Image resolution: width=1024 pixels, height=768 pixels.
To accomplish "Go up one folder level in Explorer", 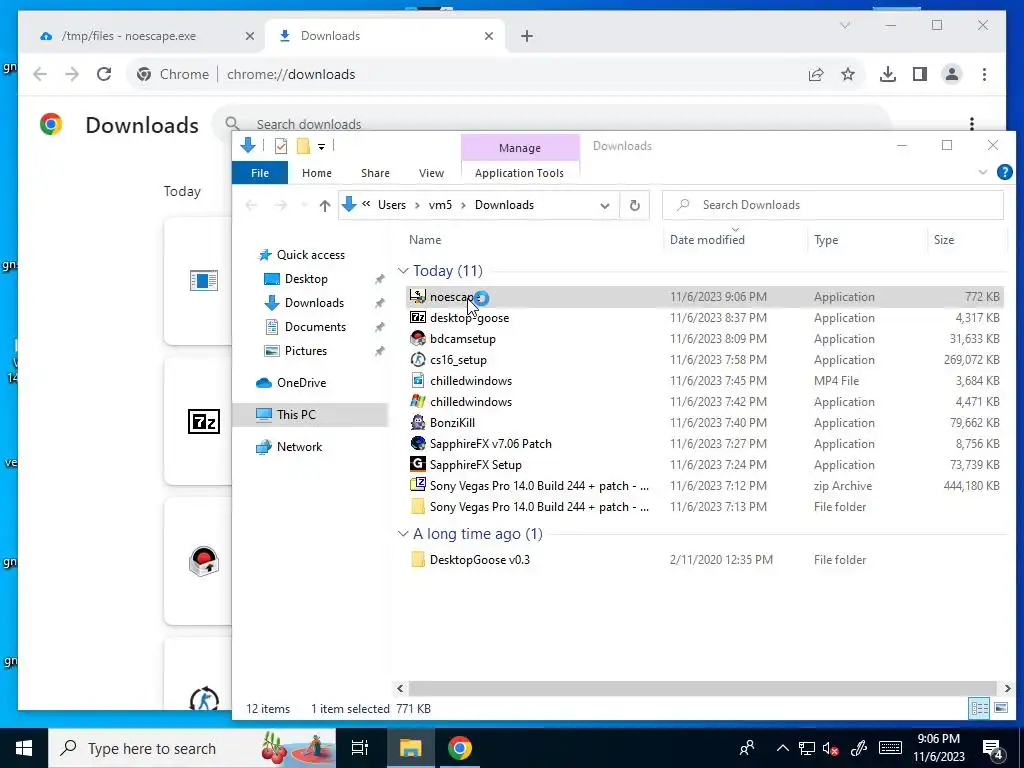I will 325,205.
